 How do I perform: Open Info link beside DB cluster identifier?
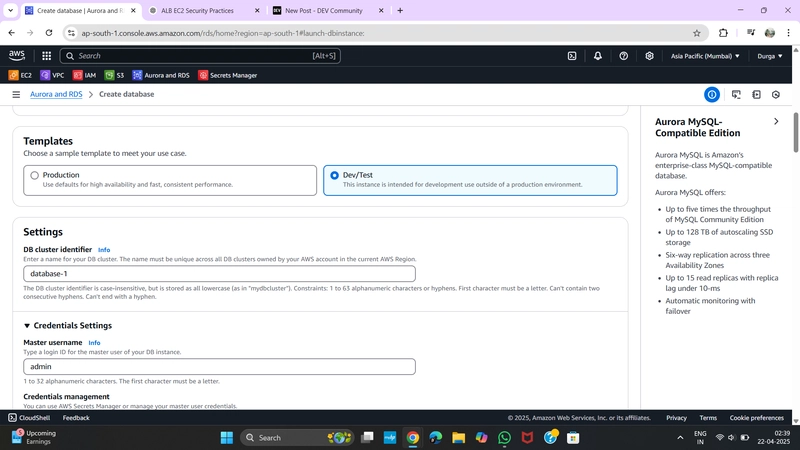(x=104, y=250)
